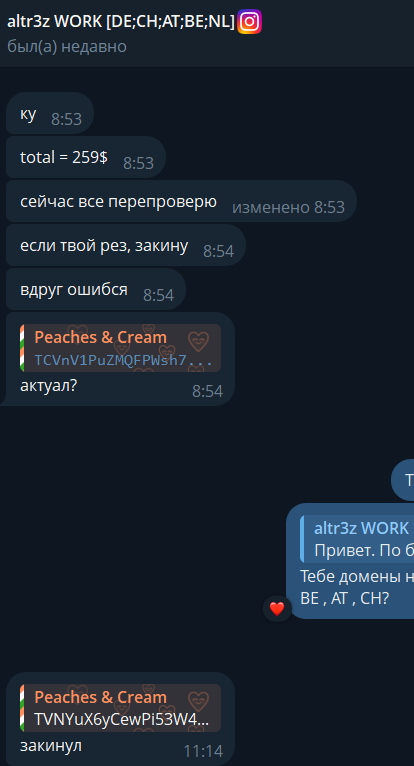Click the 'если твой рез, закину' message

pos(126,245)
